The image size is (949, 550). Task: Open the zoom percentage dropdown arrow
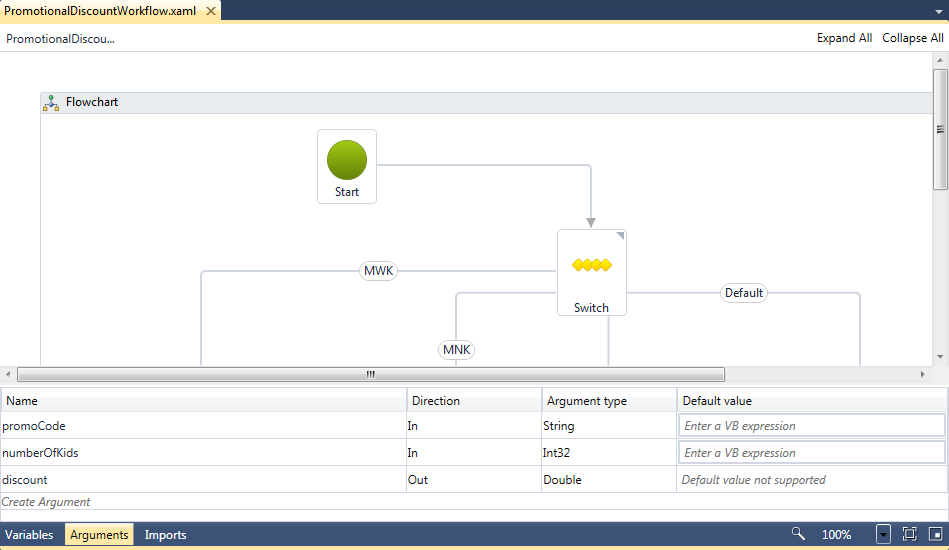click(884, 534)
